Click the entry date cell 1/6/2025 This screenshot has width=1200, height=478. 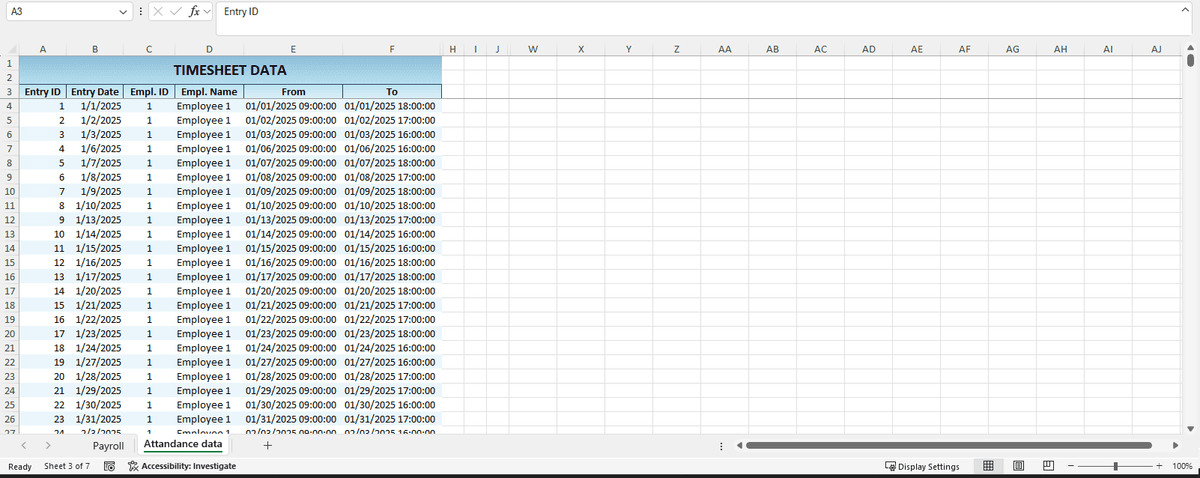click(96, 148)
